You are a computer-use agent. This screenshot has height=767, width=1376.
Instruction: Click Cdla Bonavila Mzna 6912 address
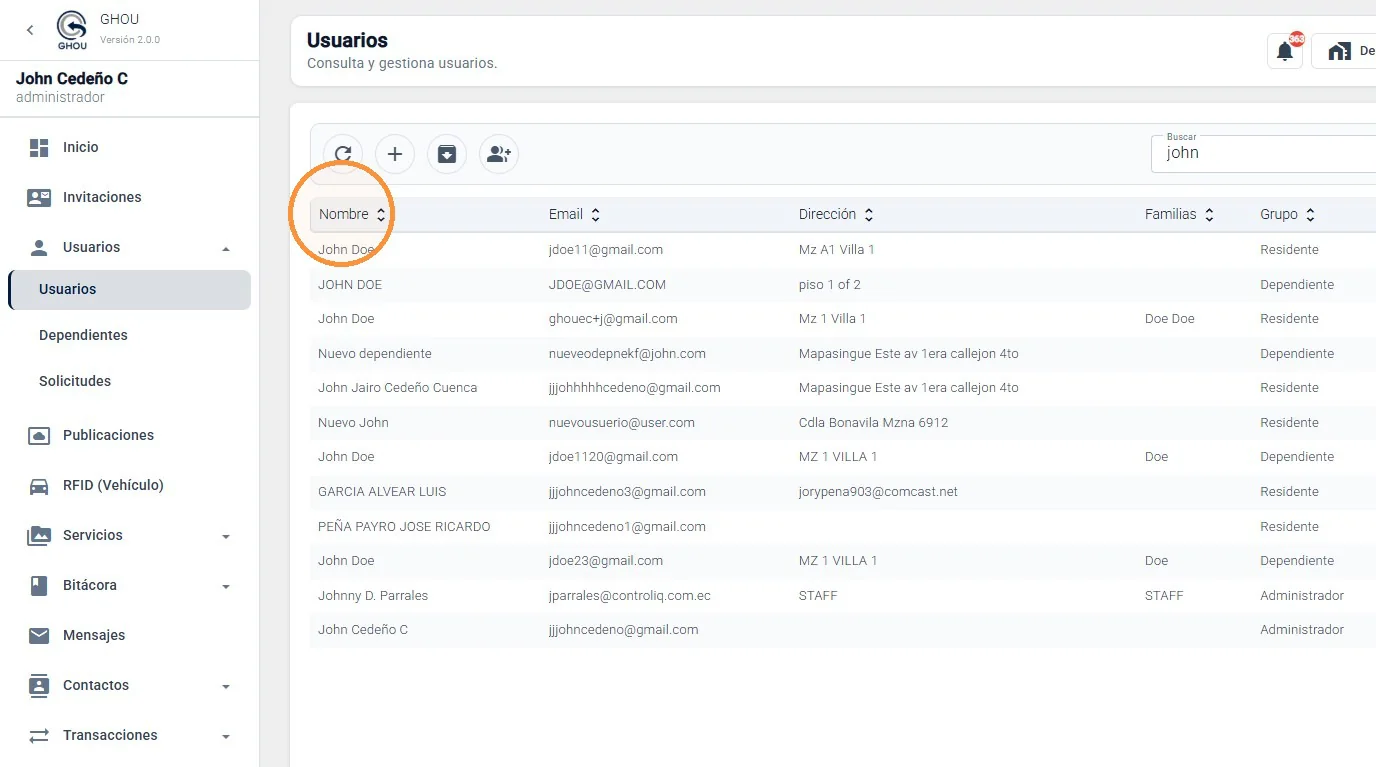coord(873,423)
